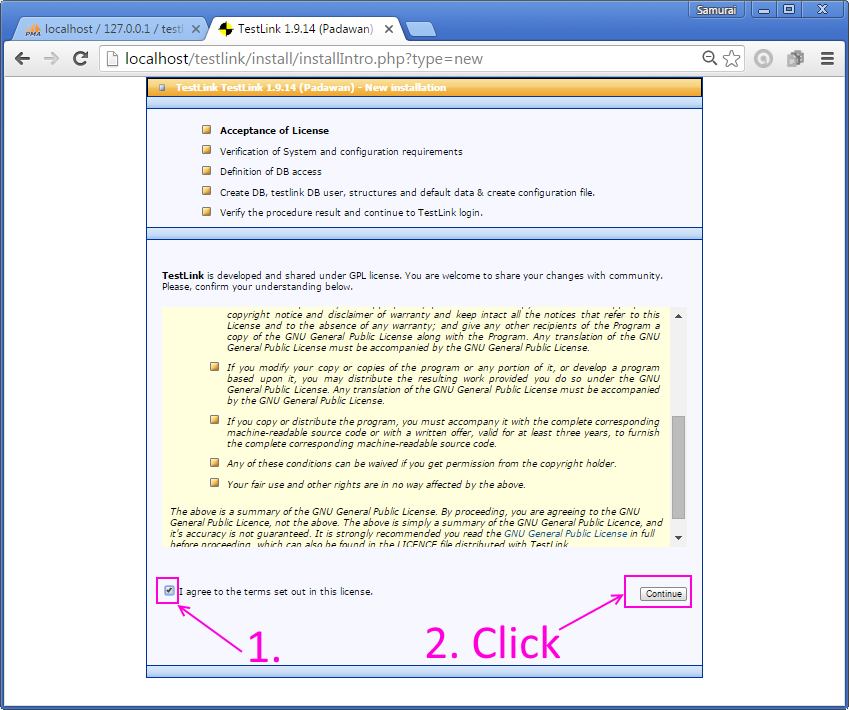Click the bullet icon beside Definition of DB access

pyautogui.click(x=206, y=171)
